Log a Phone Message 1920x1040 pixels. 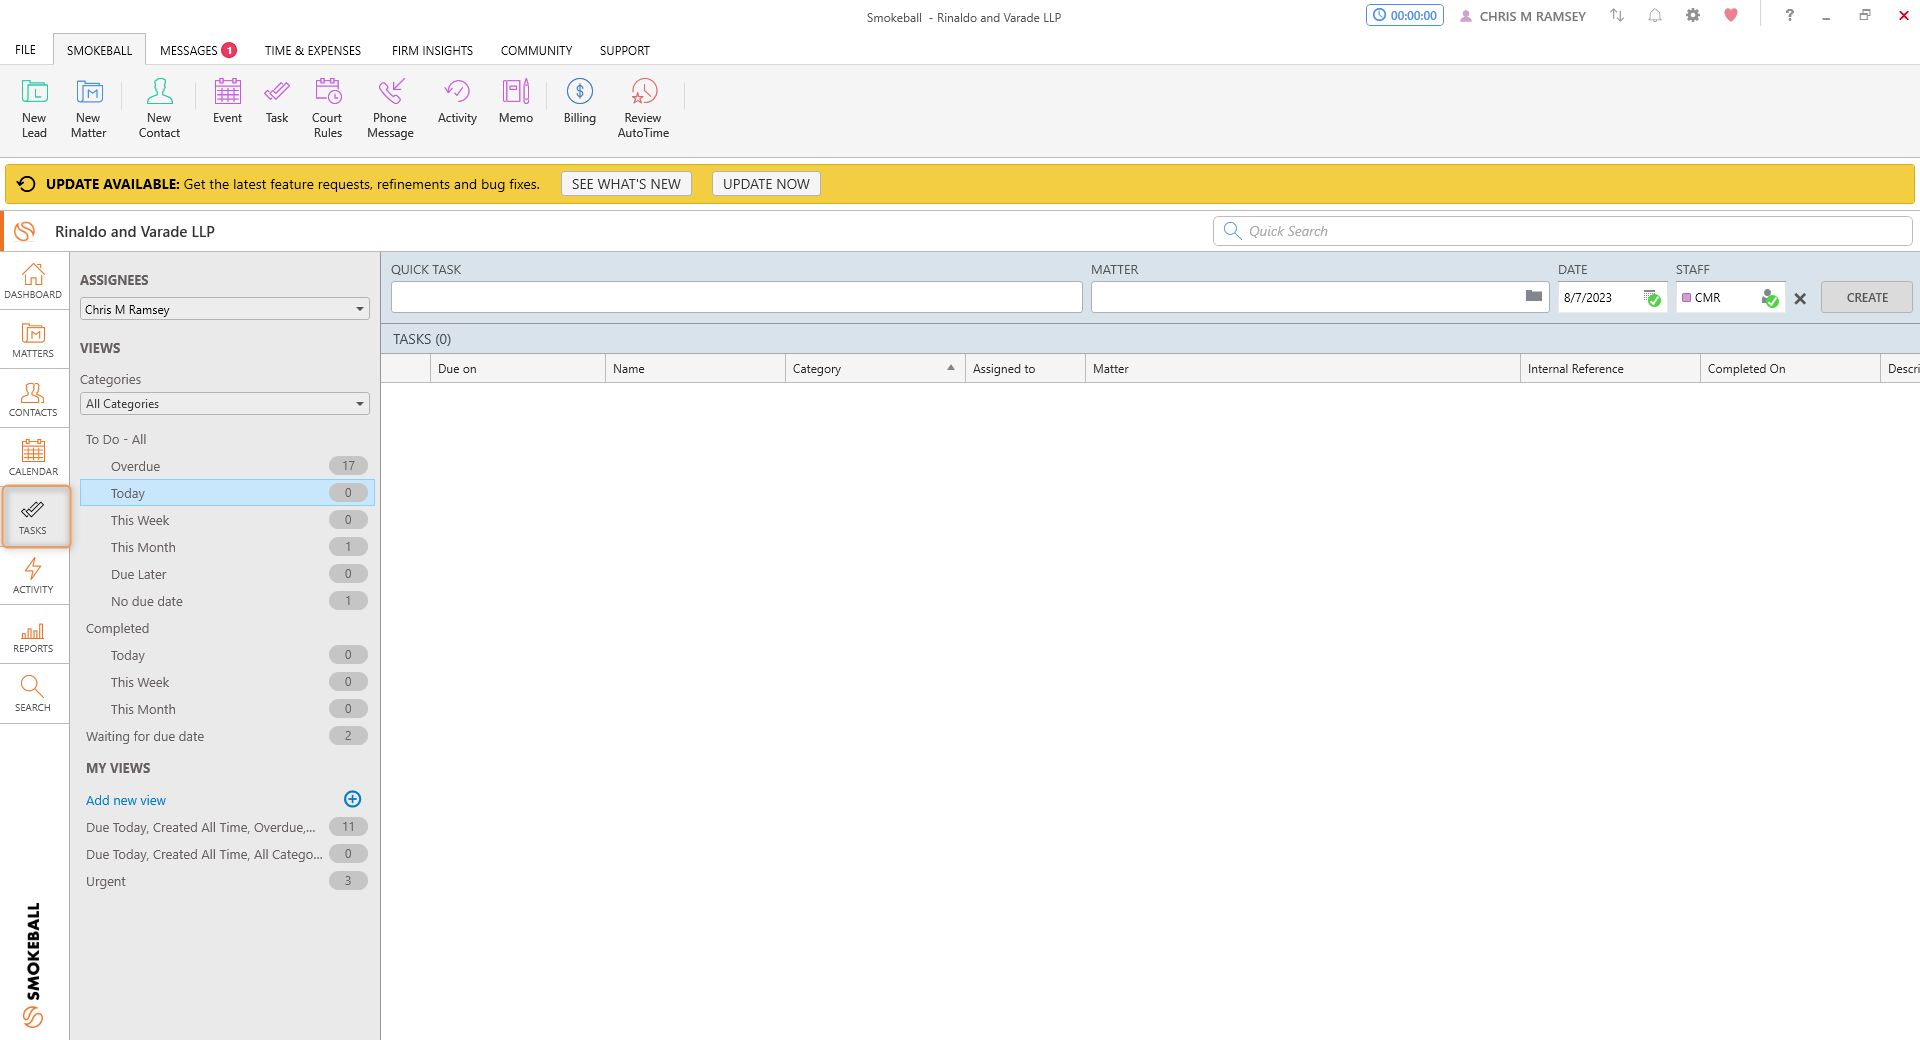(390, 108)
